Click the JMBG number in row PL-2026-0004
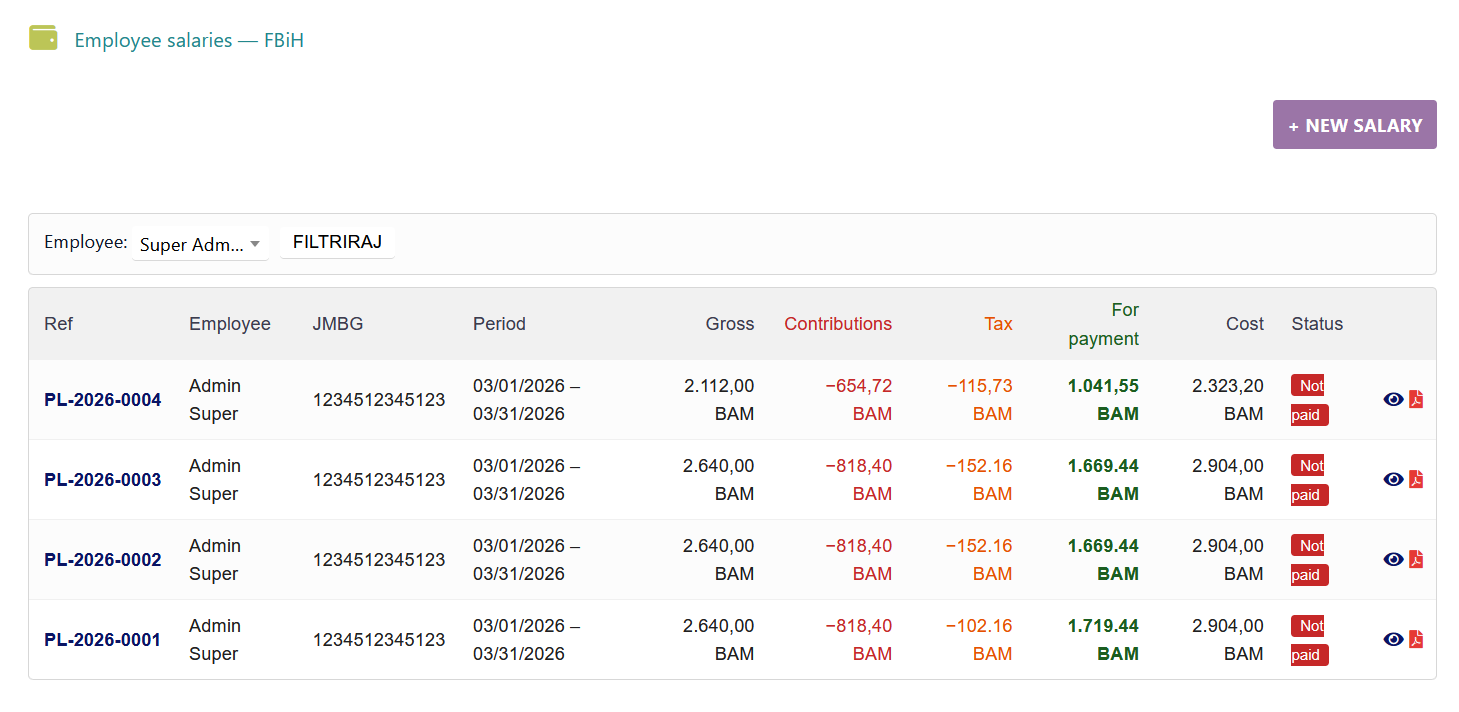Image resolution: width=1459 pixels, height=712 pixels. 379,400
